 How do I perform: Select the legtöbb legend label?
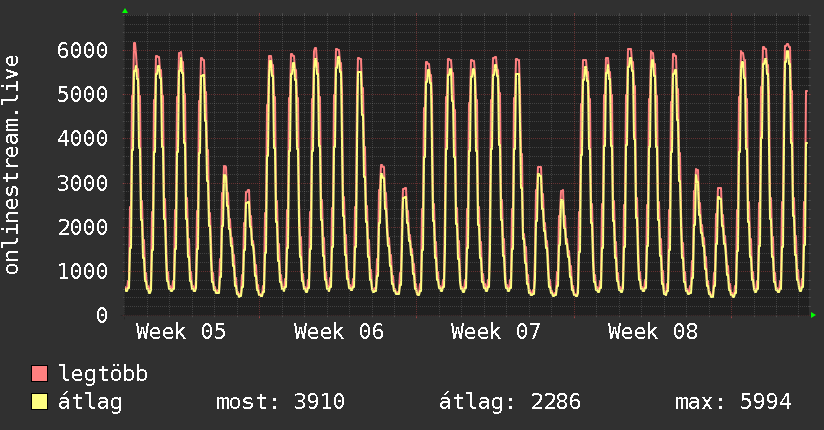pyautogui.click(x=104, y=374)
